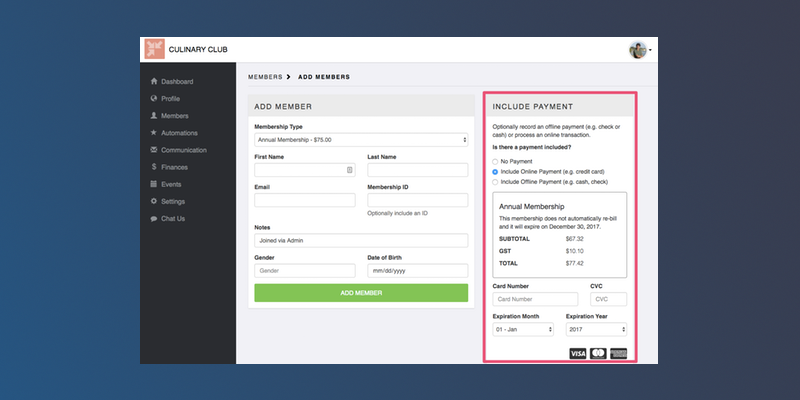Select Include Online Payment radio option
This screenshot has width=800, height=400.
click(495, 172)
